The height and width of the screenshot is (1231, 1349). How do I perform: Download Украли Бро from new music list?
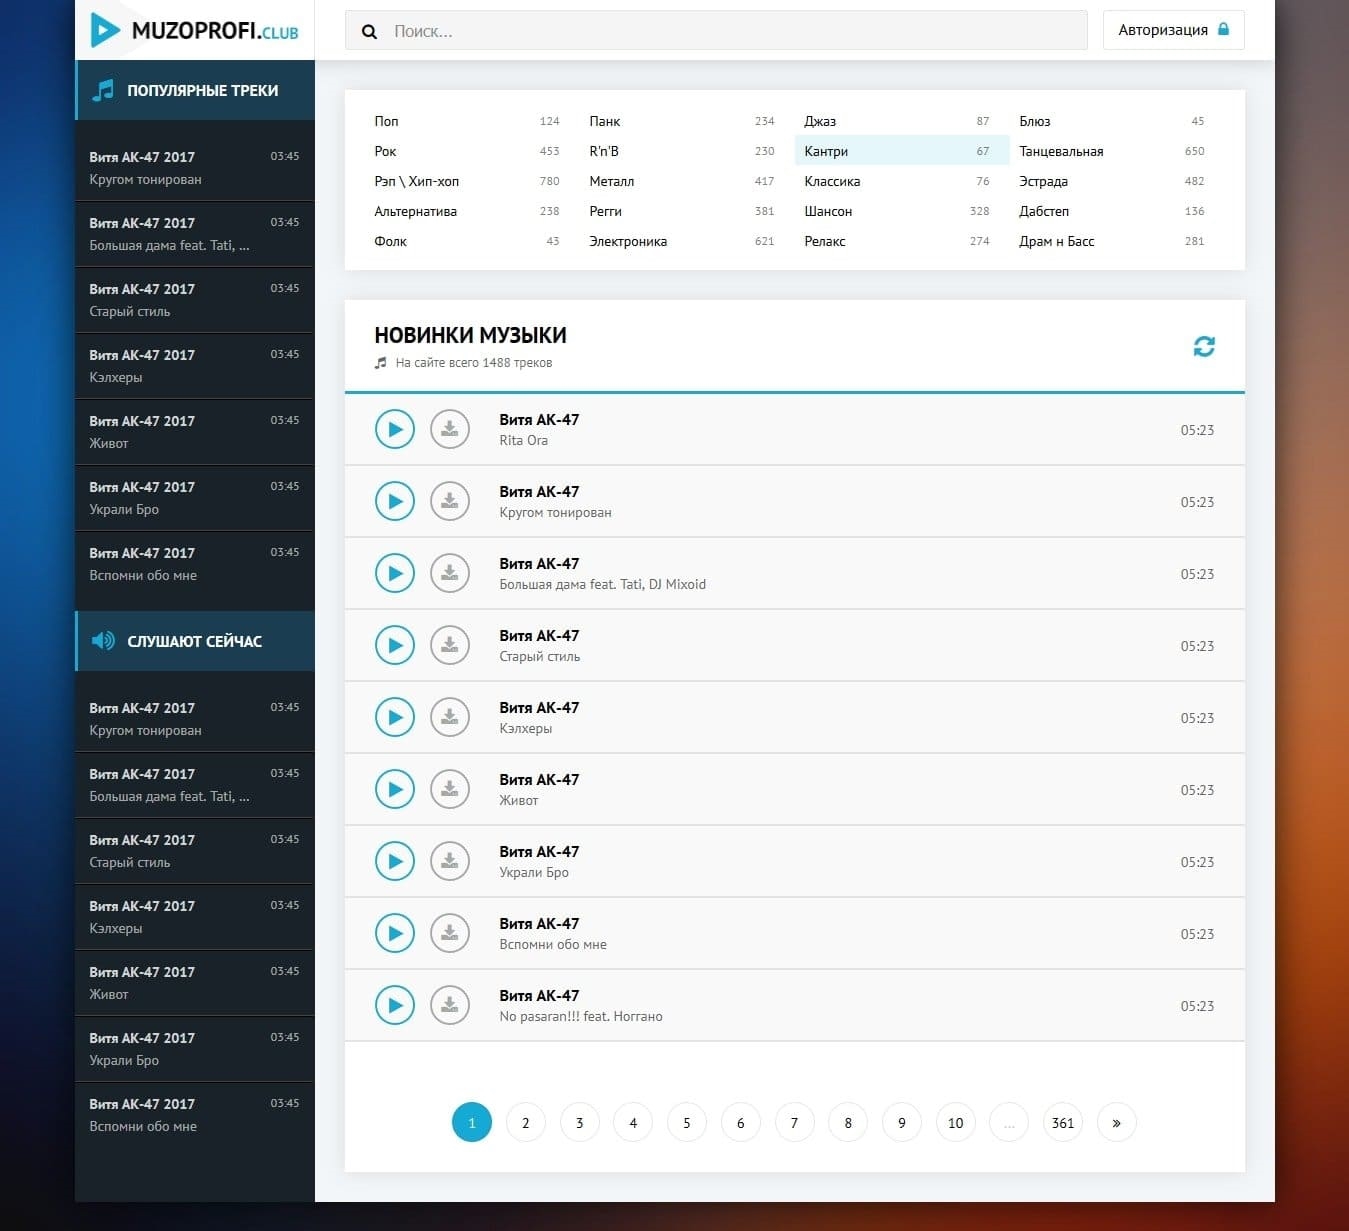pyautogui.click(x=450, y=862)
